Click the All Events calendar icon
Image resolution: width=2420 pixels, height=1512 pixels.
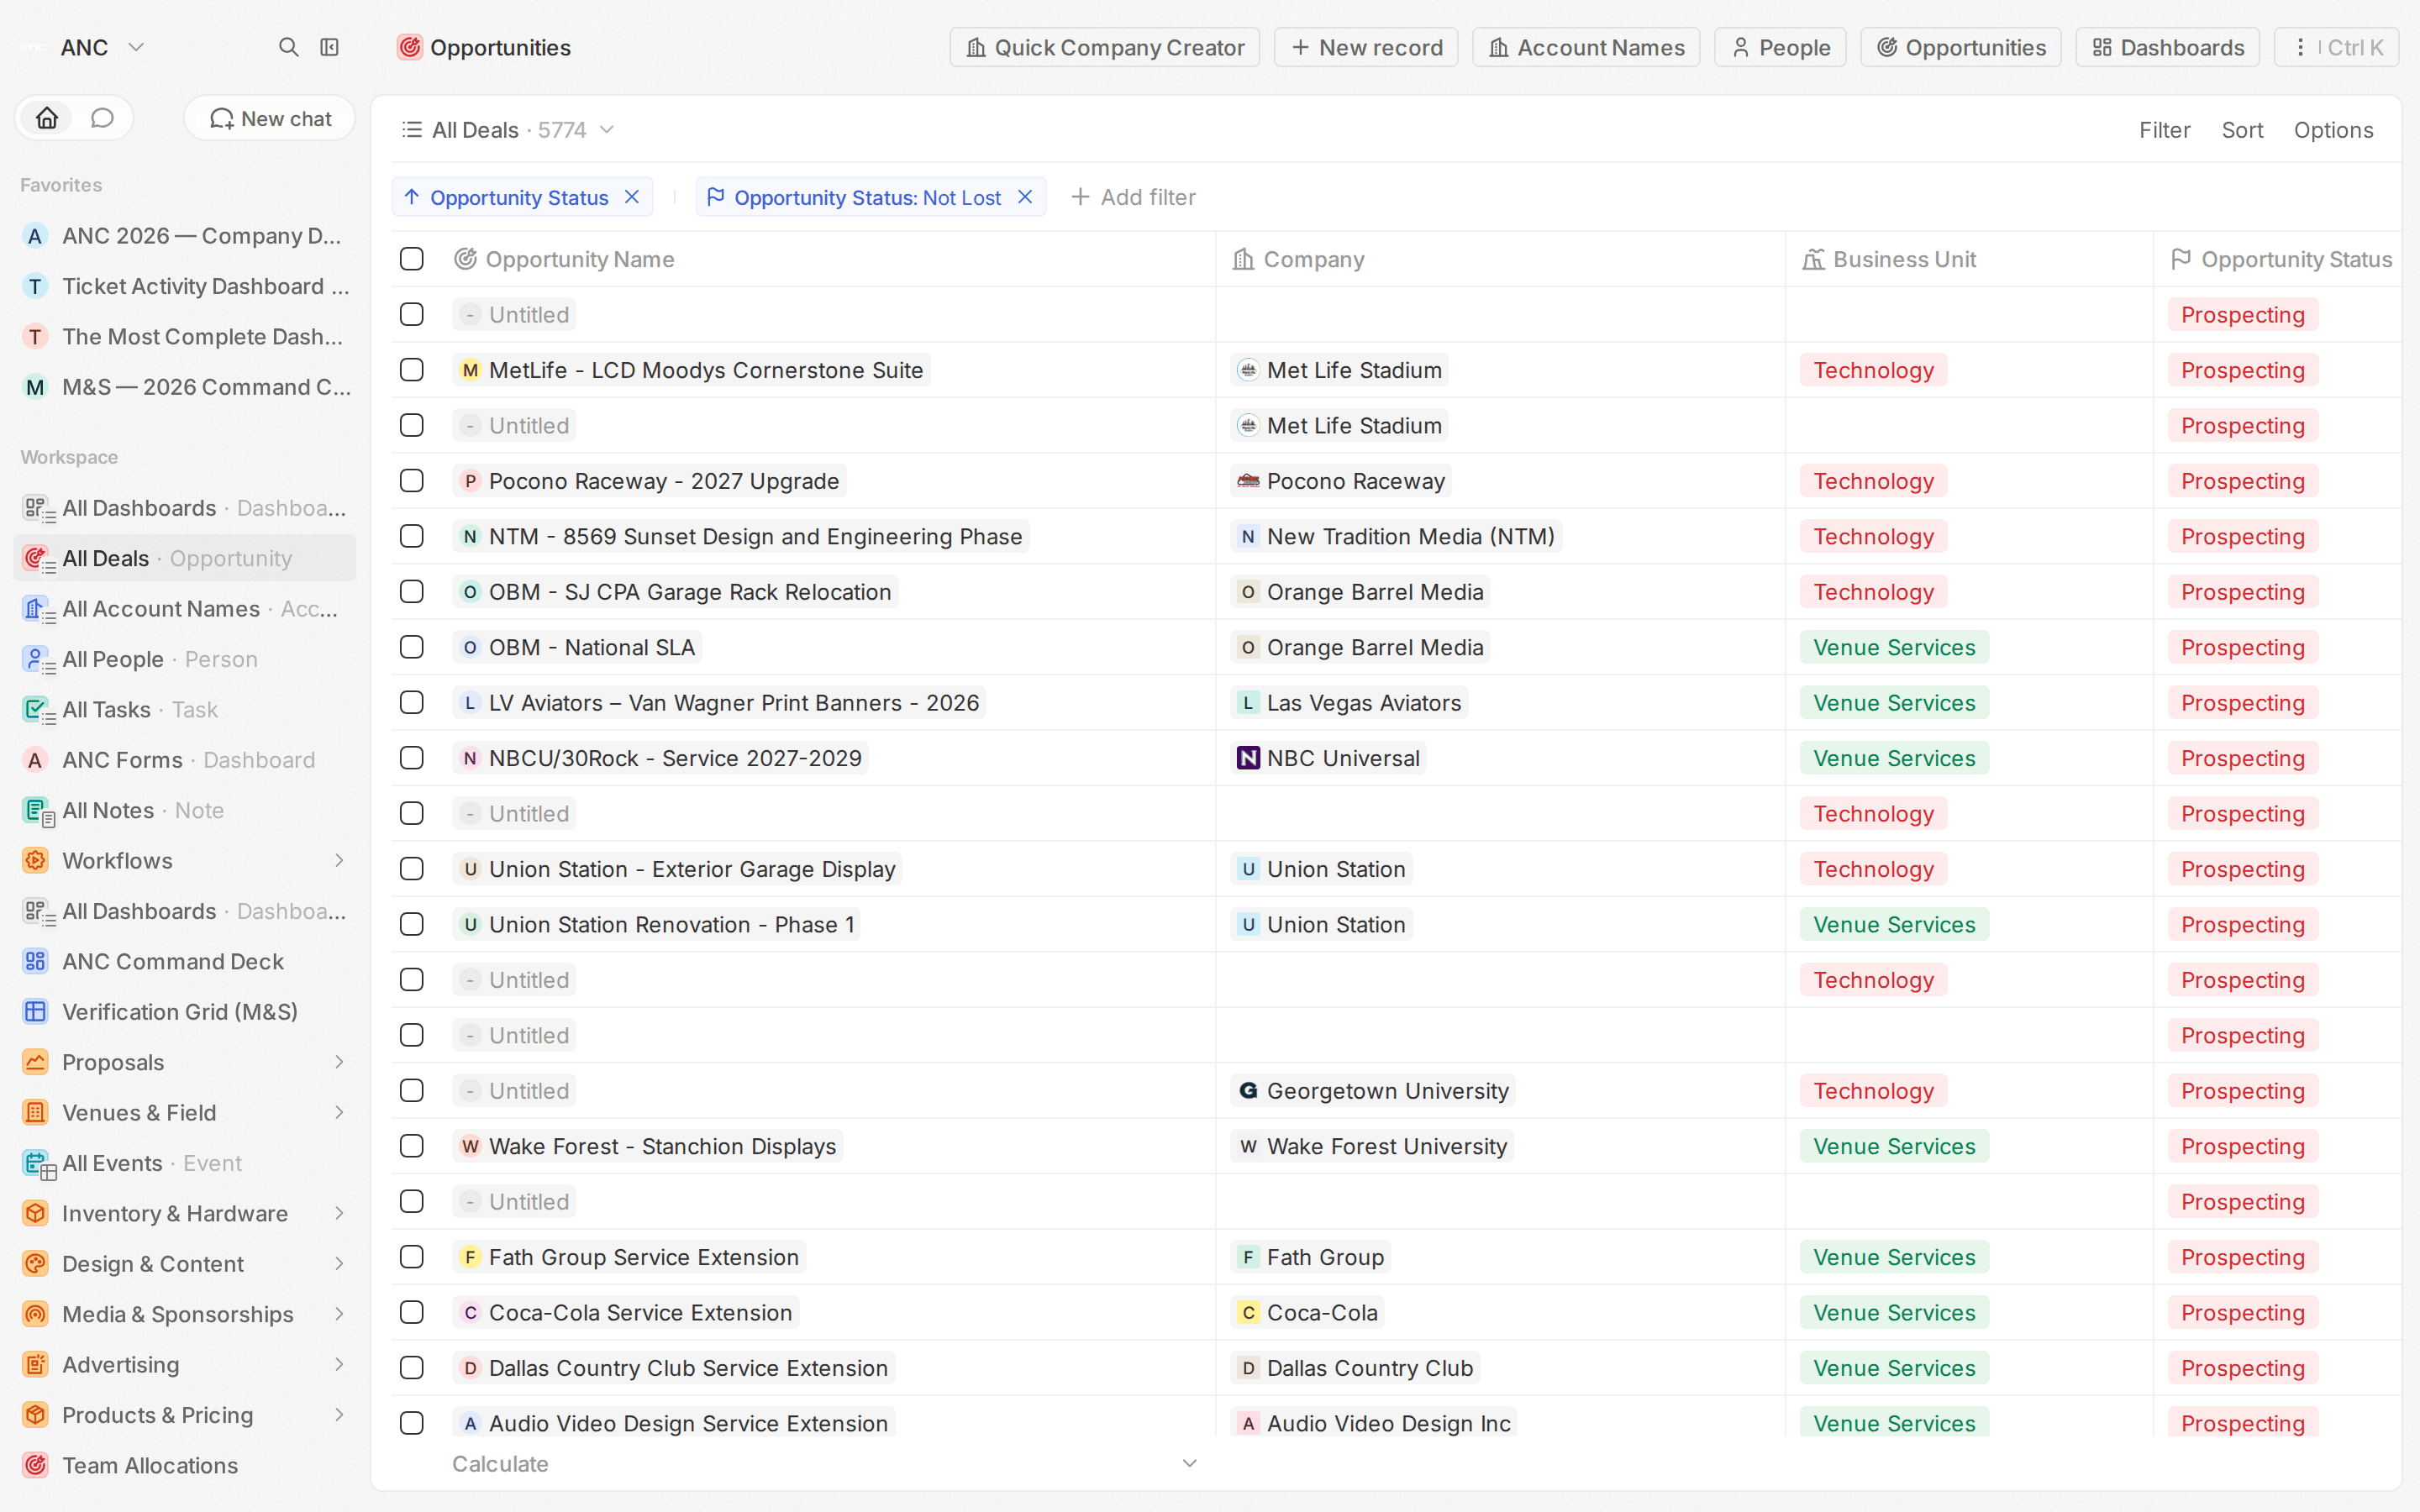[37, 1163]
